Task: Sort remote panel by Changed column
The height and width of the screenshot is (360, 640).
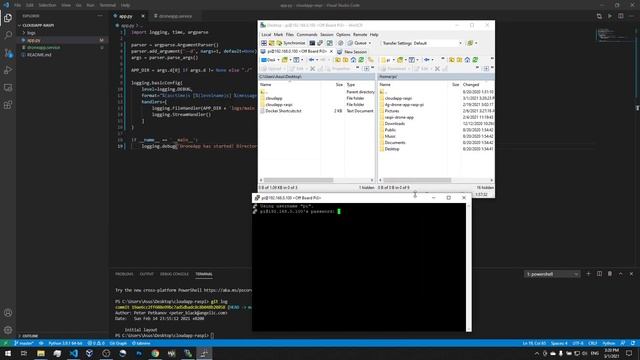Action: click(477, 84)
